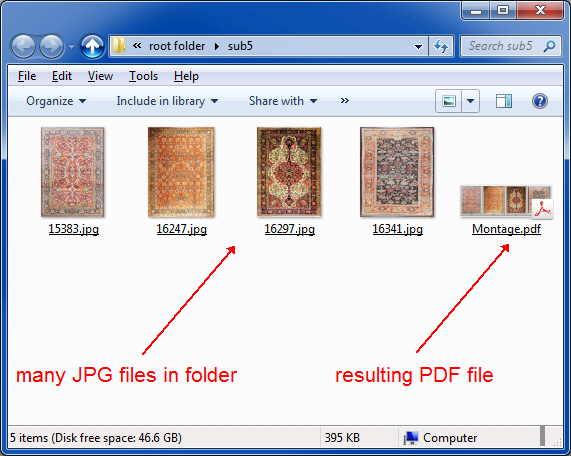This screenshot has height=456, width=571.
Task: Open the Tools menu
Action: pyautogui.click(x=143, y=76)
